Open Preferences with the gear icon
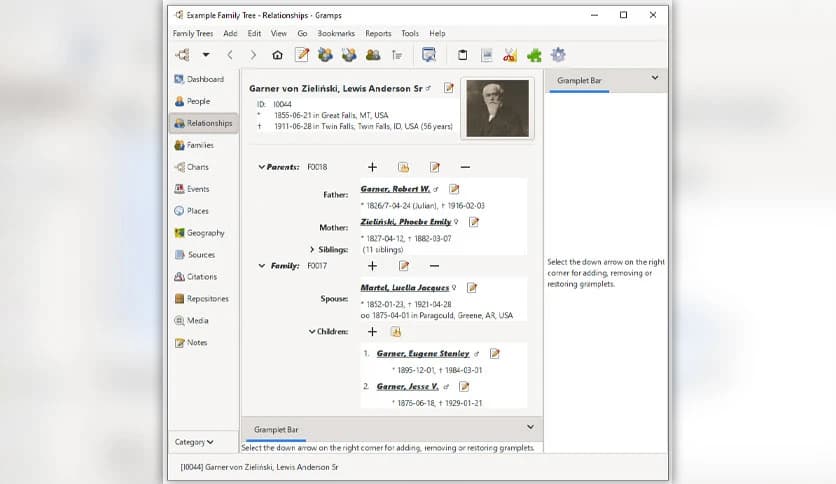 coord(558,54)
